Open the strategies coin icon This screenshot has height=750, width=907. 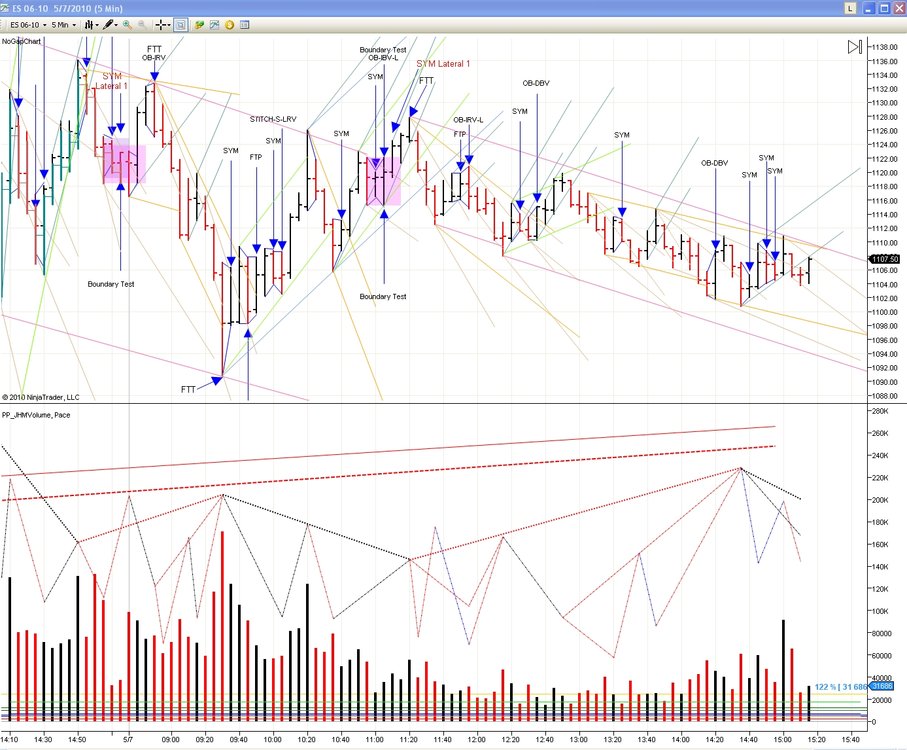(230, 25)
